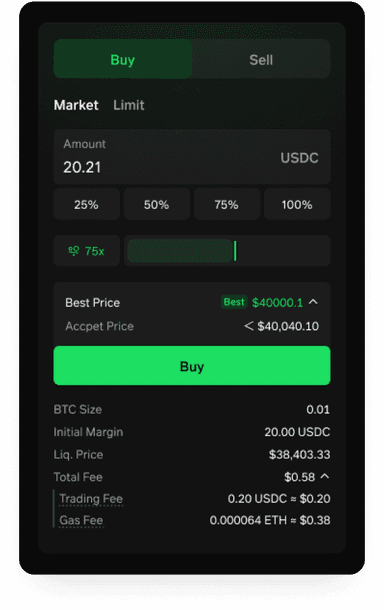
Task: Click the green Best badge icon
Action: click(234, 302)
